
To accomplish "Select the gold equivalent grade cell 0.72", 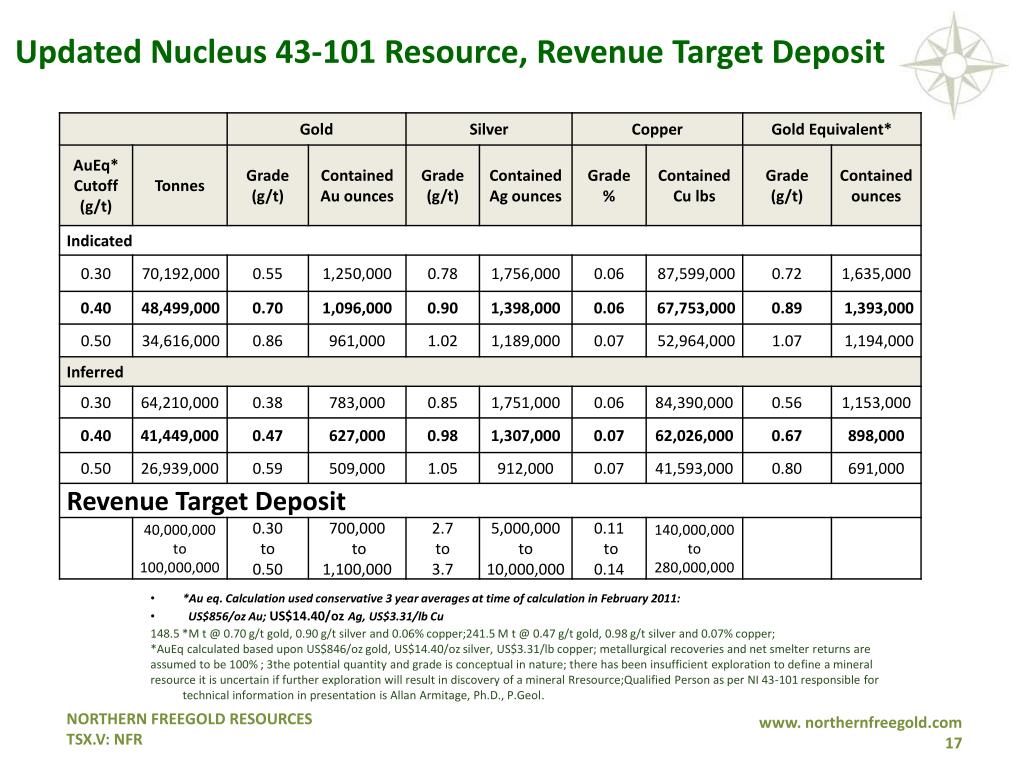I will (786, 274).
